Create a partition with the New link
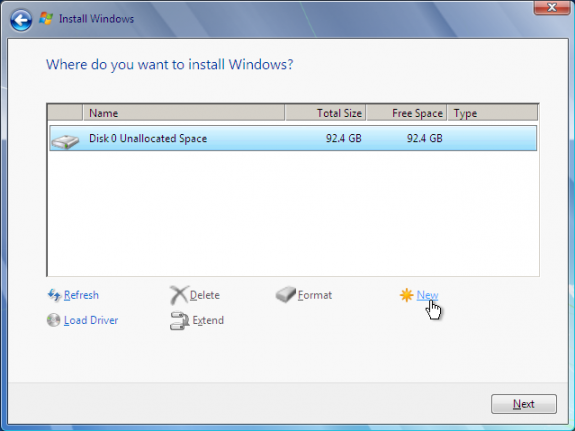Screen dimensions: 575x431 pos(427,295)
